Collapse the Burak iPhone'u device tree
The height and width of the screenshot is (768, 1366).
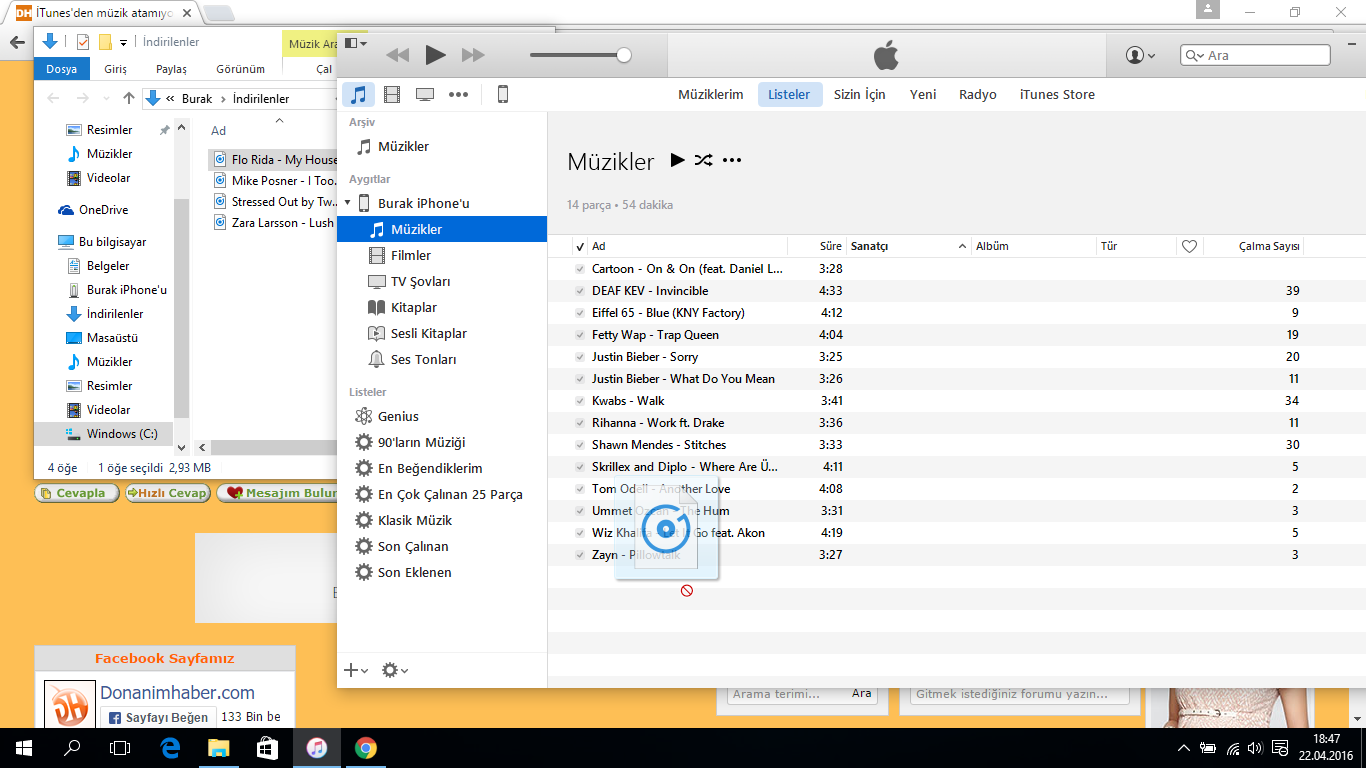point(348,203)
